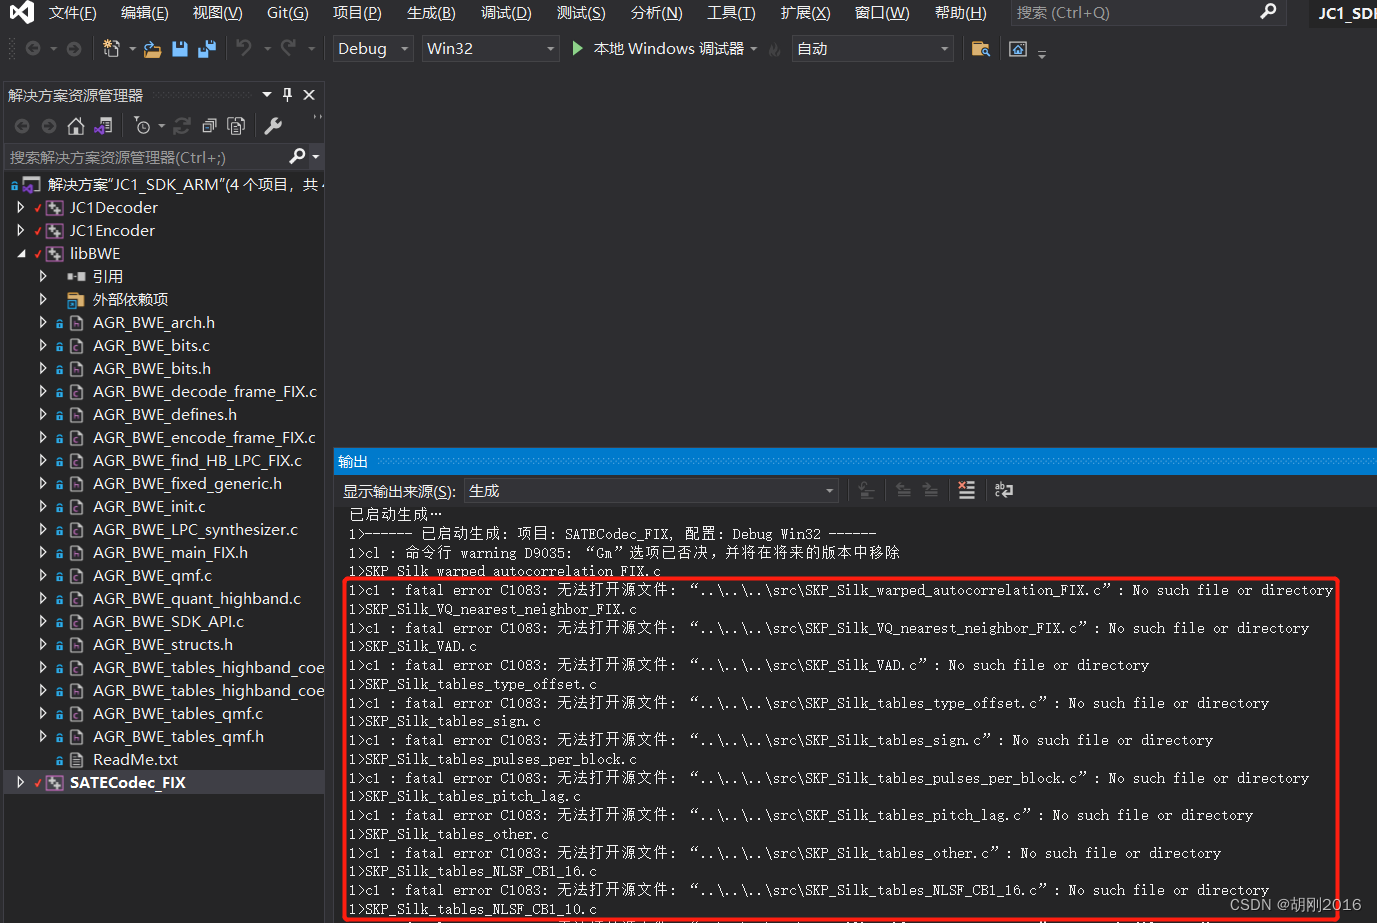Click the Solution Explorer search field
This screenshot has width=1377, height=923.
click(x=147, y=157)
